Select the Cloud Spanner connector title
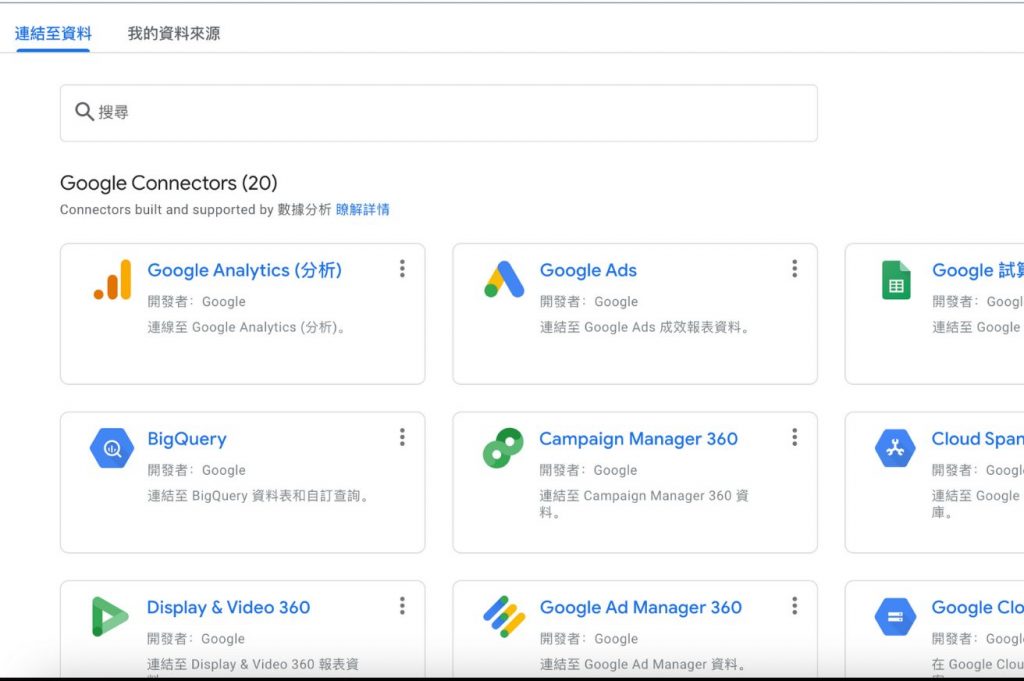Image resolution: width=1024 pixels, height=681 pixels. (x=978, y=439)
